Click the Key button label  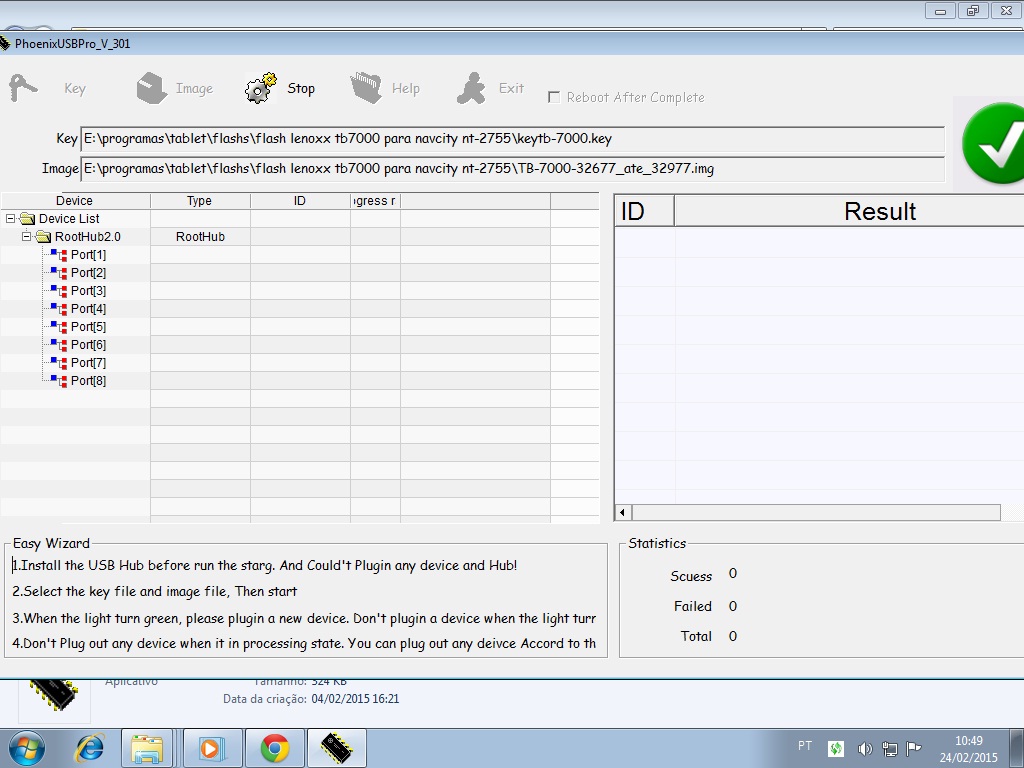pos(75,88)
